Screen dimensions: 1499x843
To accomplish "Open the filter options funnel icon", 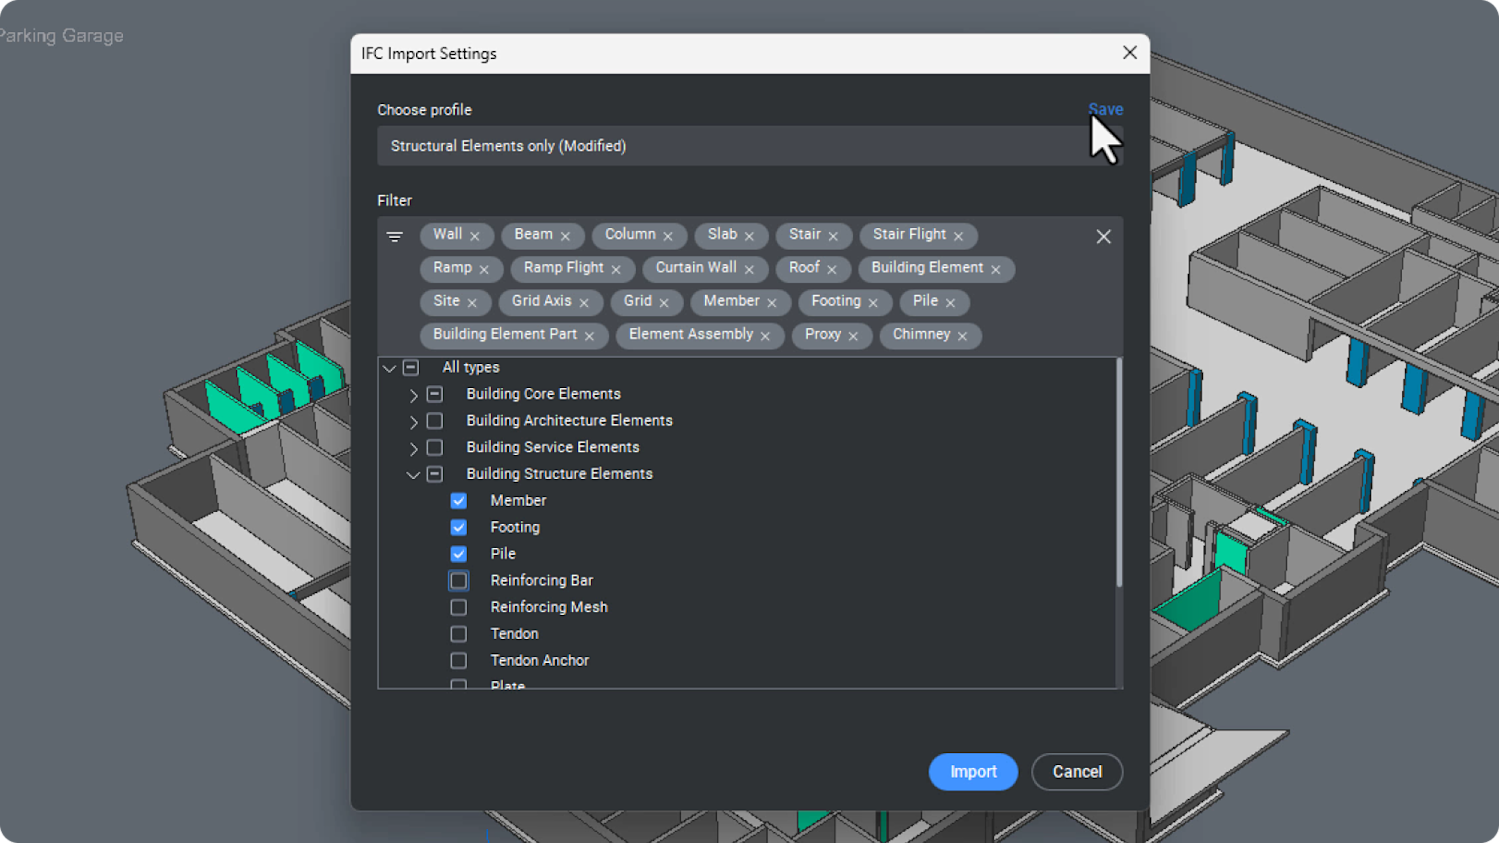I will [394, 236].
